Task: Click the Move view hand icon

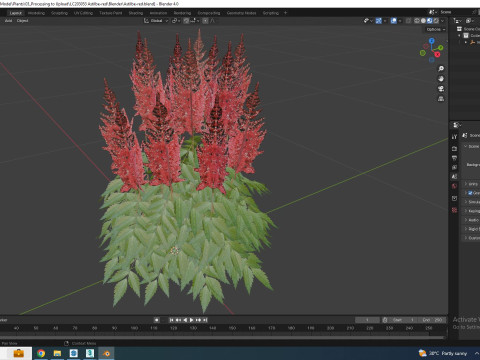Action: pyautogui.click(x=441, y=79)
